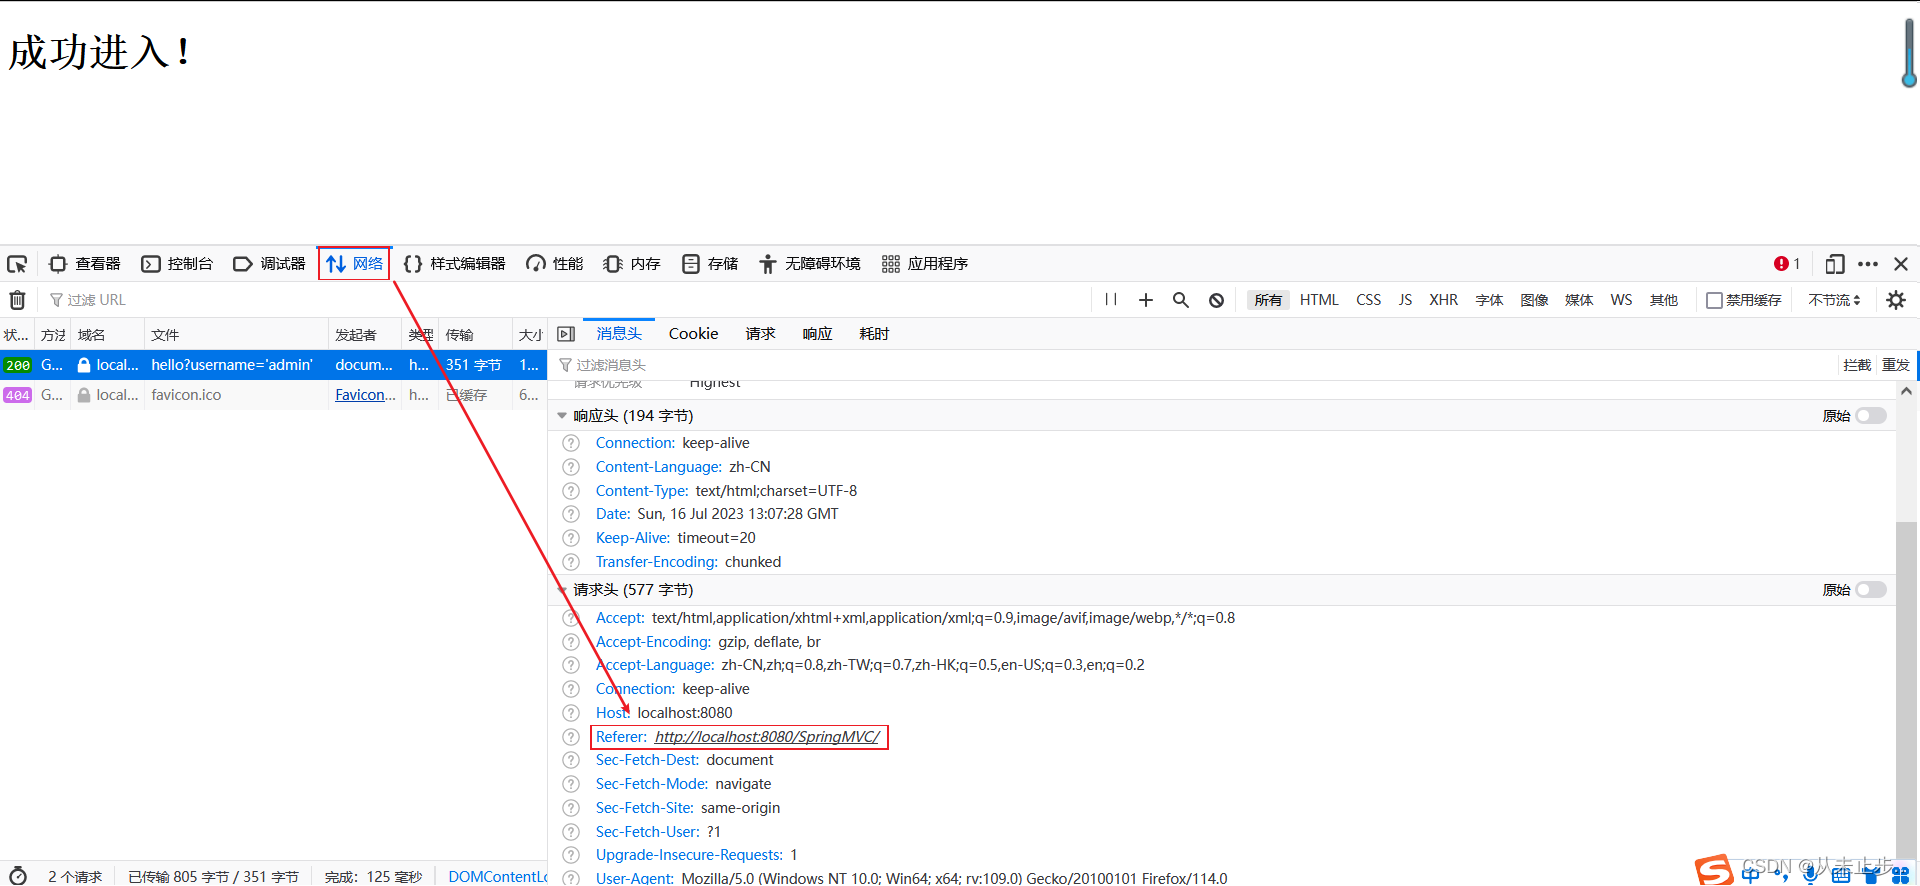
Task: Focus the 过滤 URL filter field
Action: [x=565, y=300]
